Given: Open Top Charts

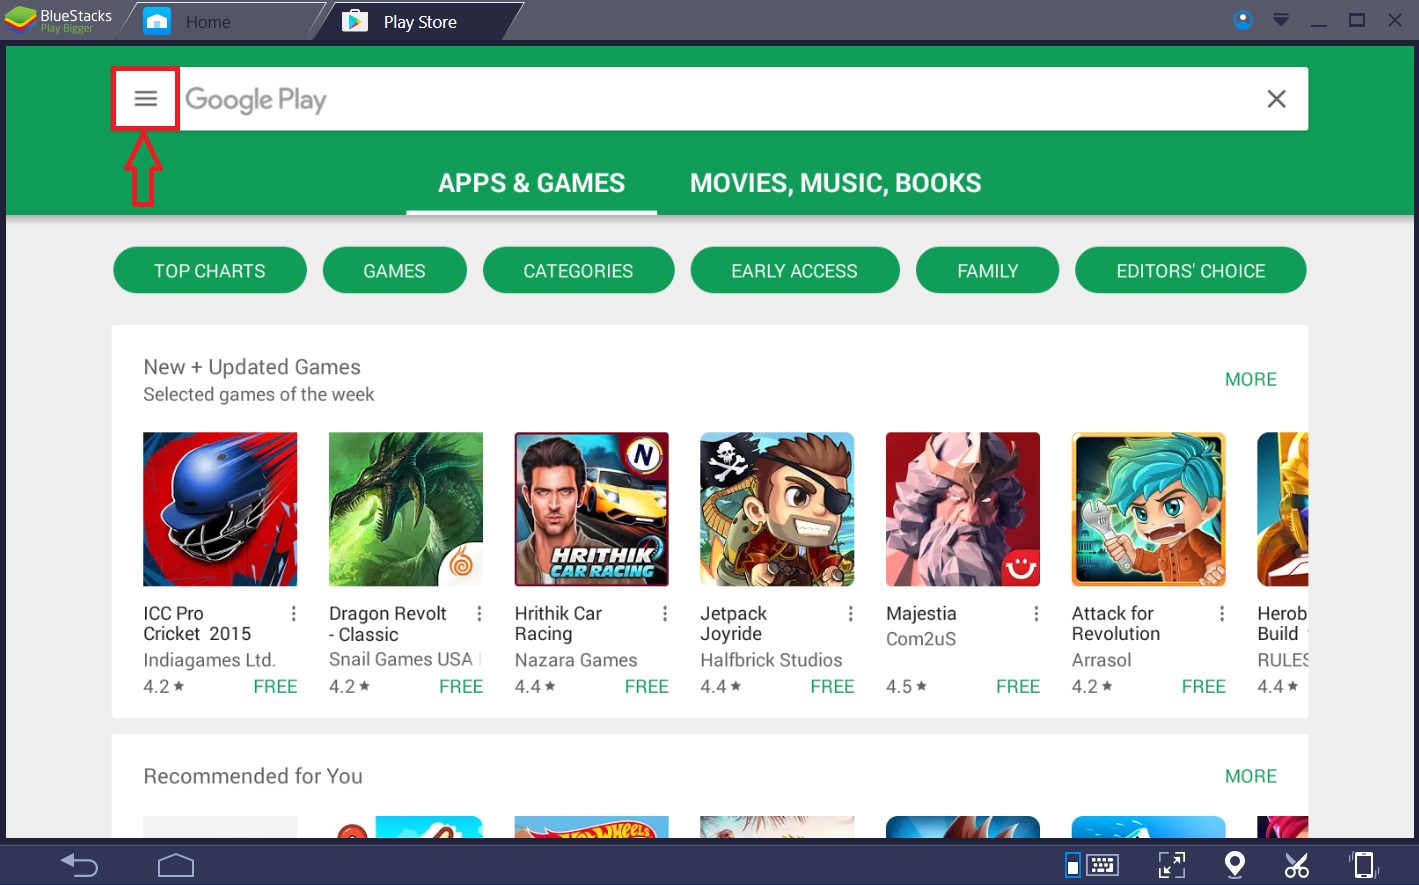Looking at the screenshot, I should pos(210,270).
